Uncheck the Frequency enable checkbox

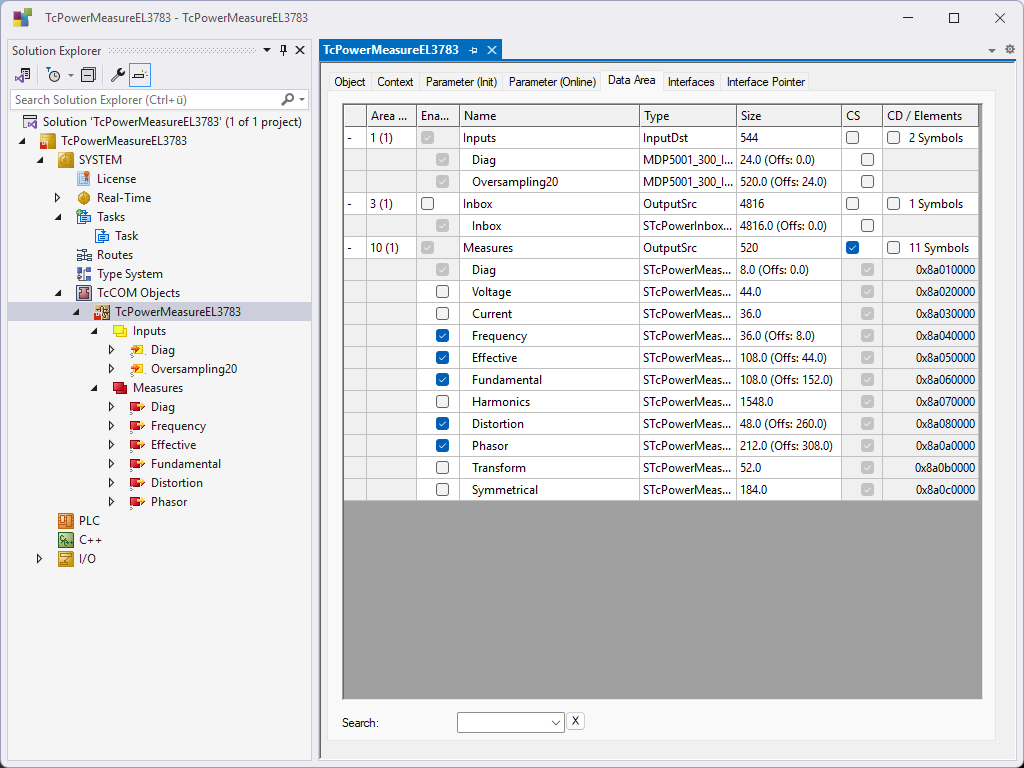click(442, 336)
